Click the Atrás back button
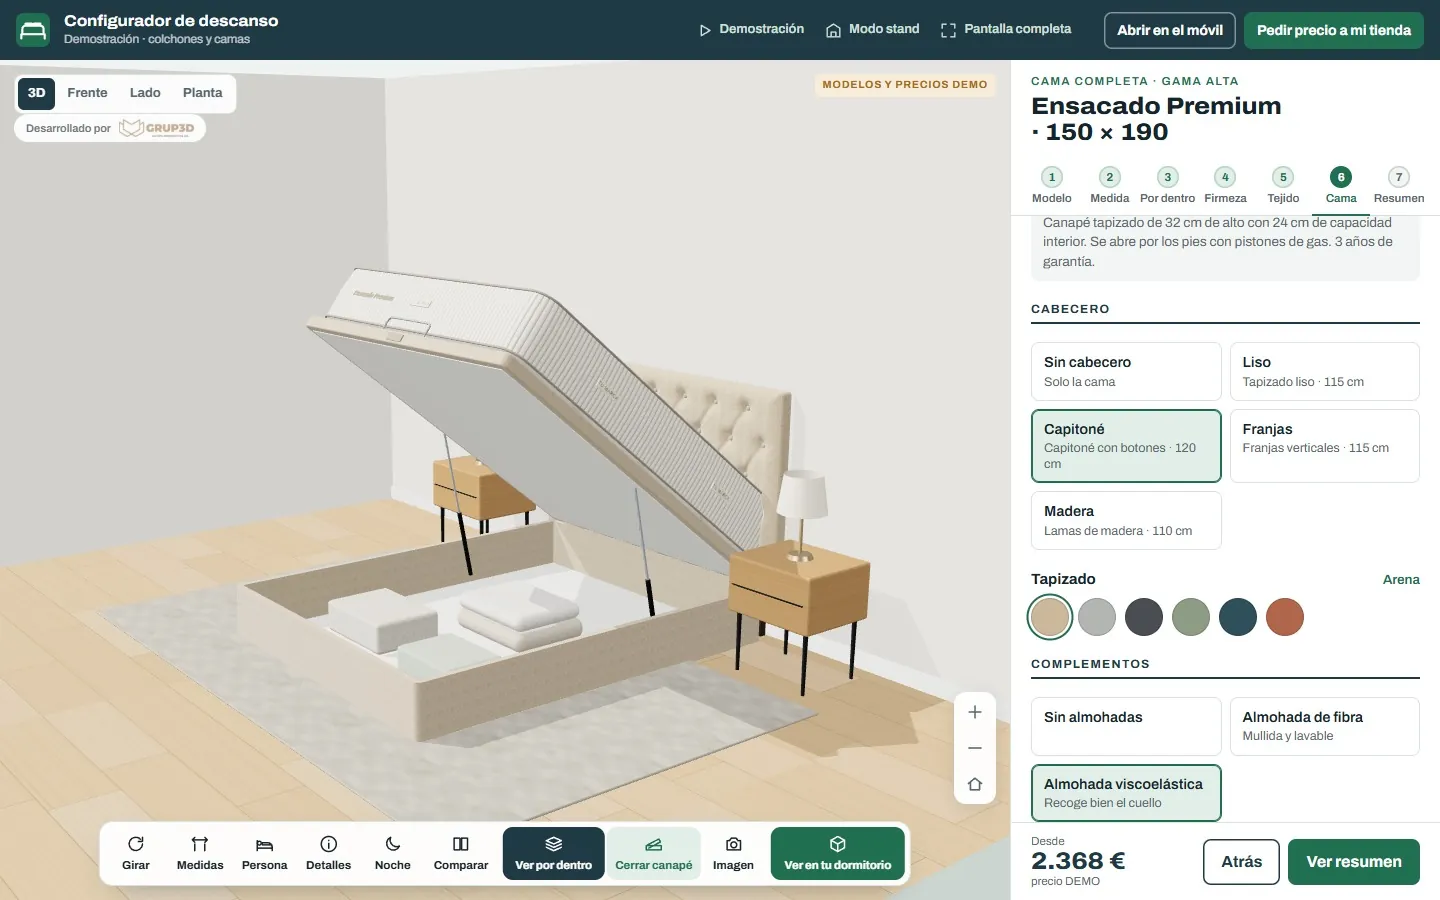 1241,862
